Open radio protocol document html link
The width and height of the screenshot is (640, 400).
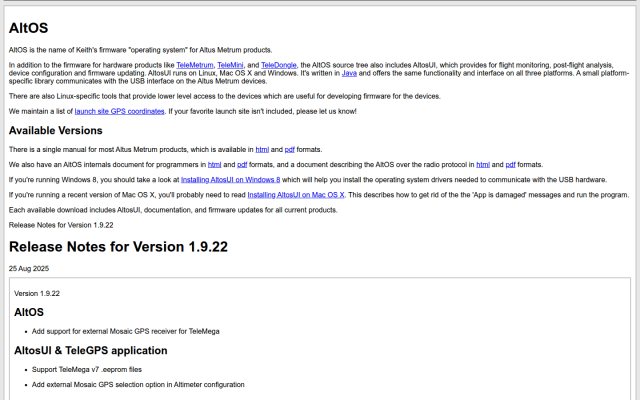tap(483, 164)
